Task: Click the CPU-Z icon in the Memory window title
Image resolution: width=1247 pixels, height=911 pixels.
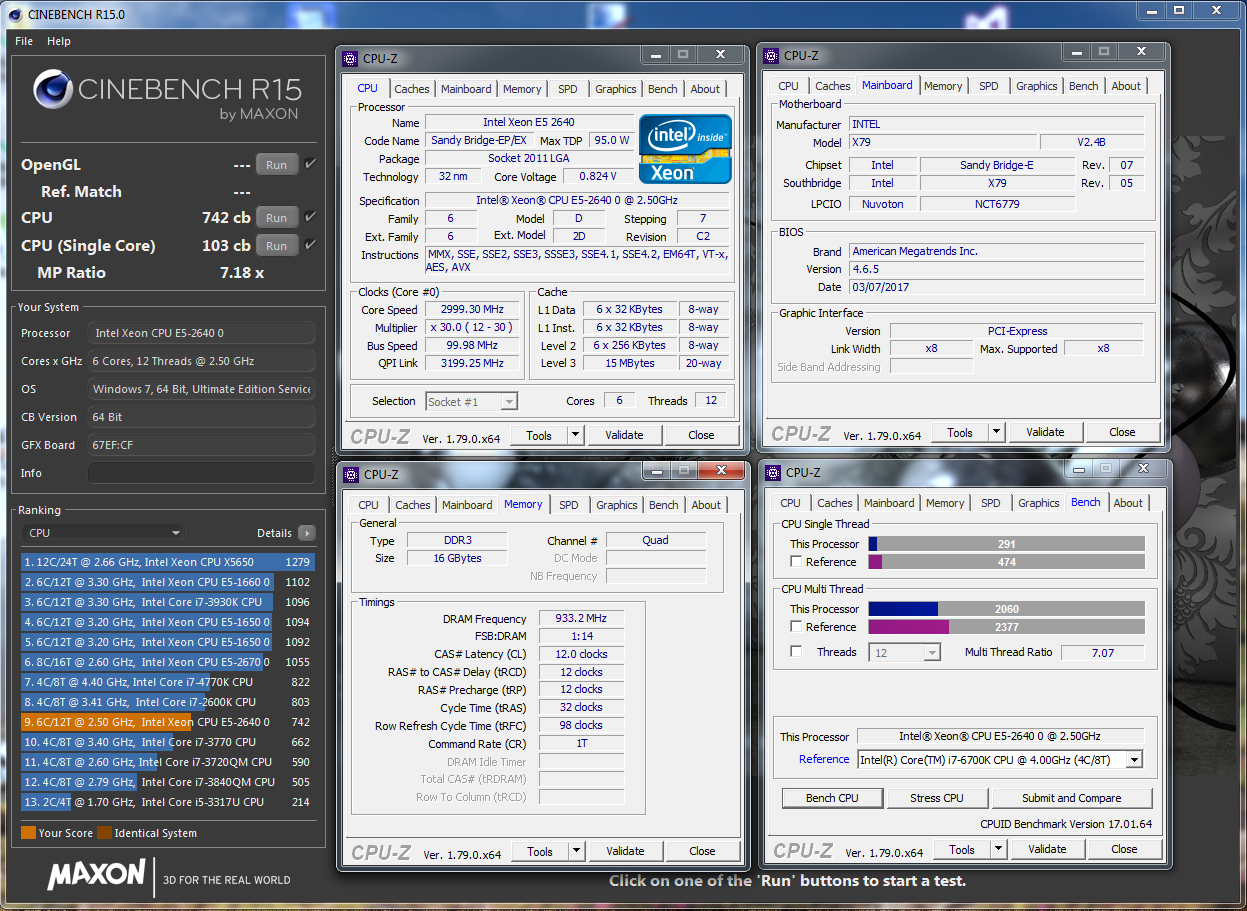Action: (x=351, y=475)
